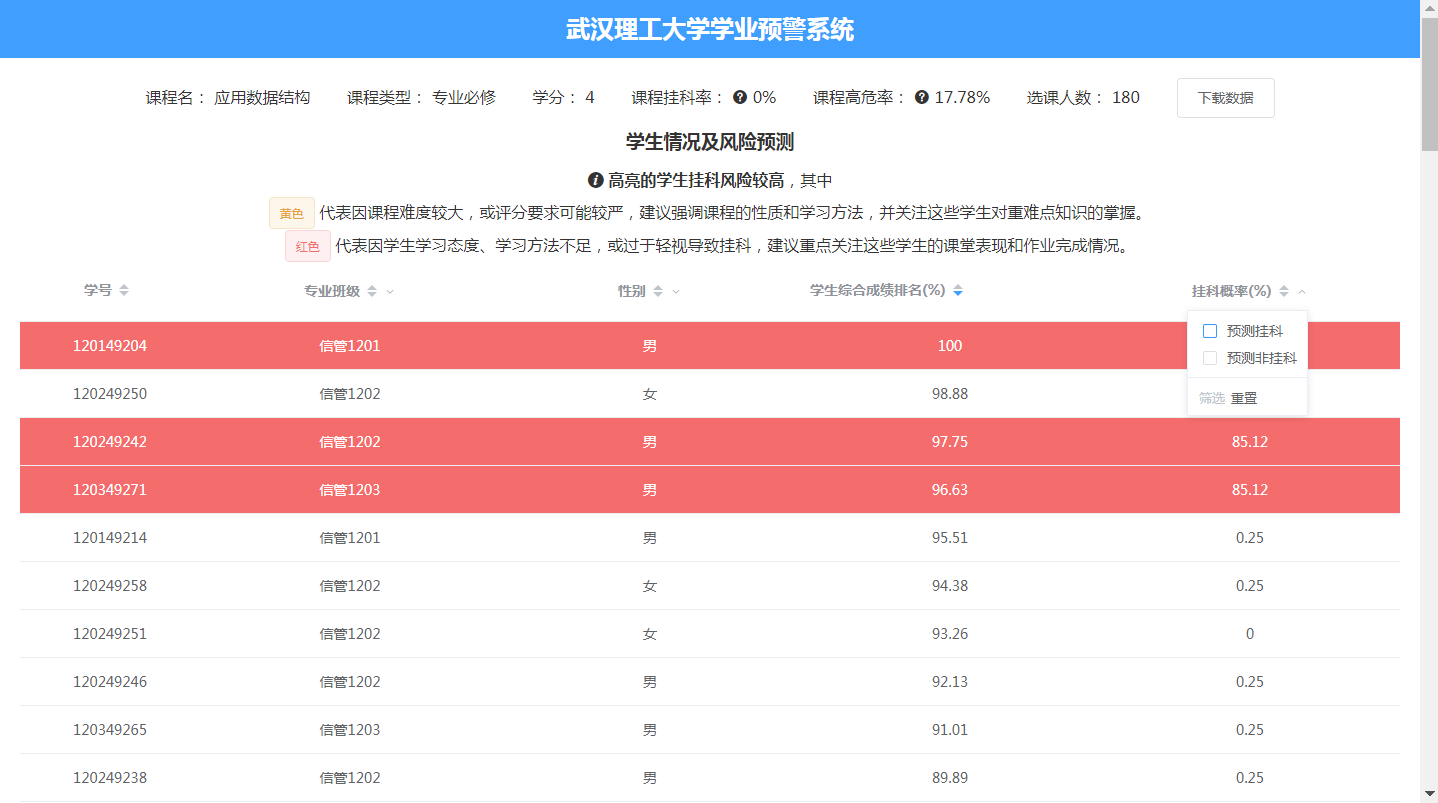Image resolution: width=1438 pixels, height=803 pixels.
Task: Click failure probability 85.12 in row 120249242
Action: 1250,442
